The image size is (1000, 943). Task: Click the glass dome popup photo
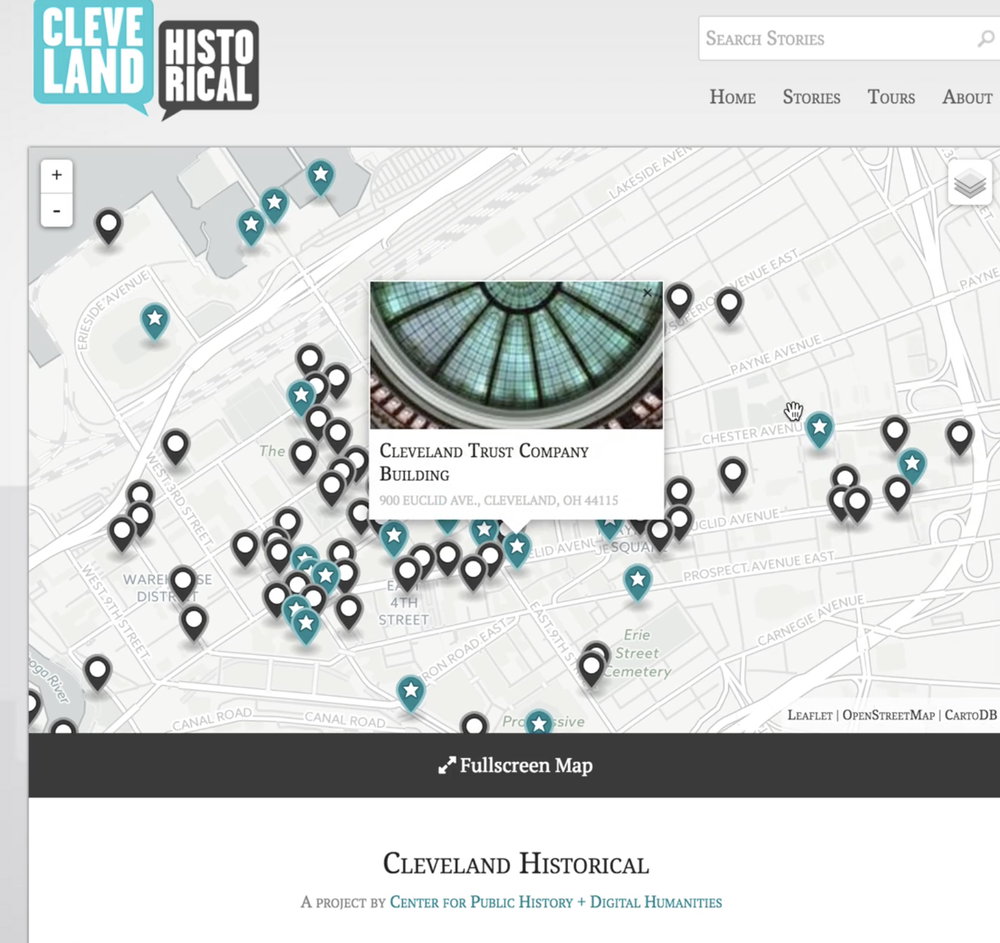pyautogui.click(x=517, y=355)
